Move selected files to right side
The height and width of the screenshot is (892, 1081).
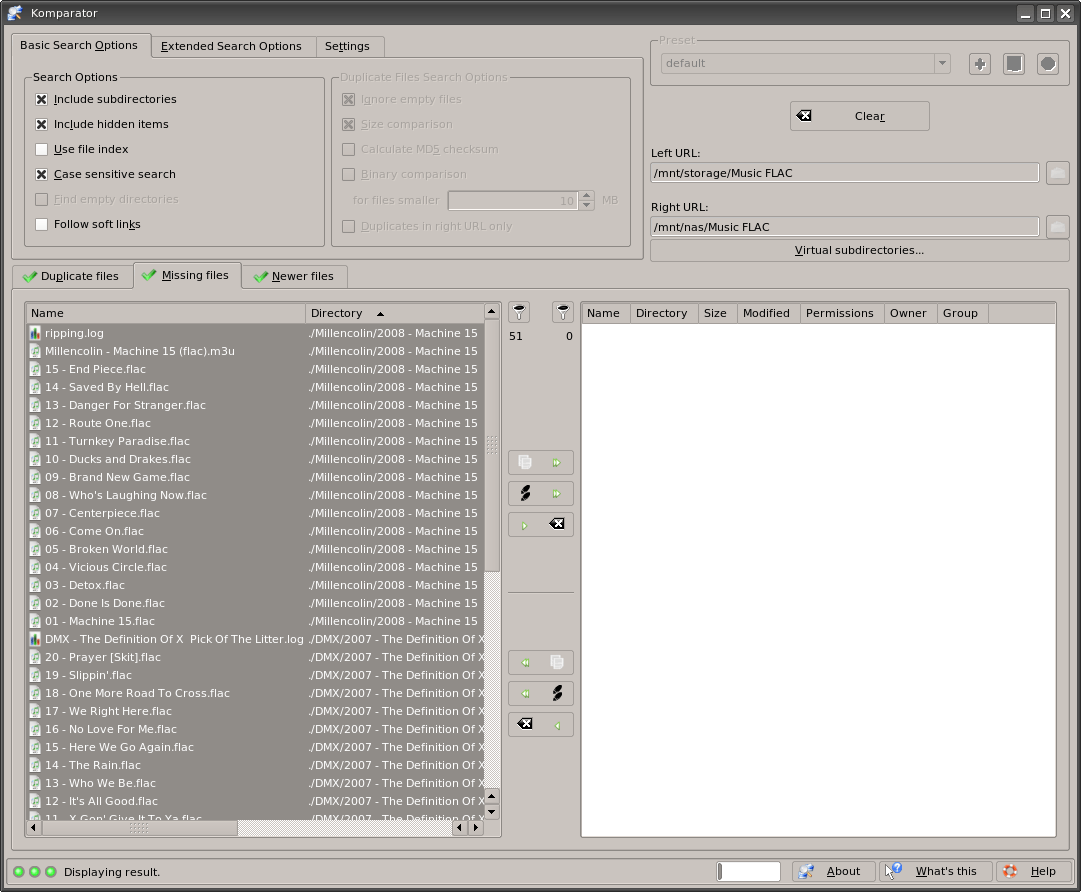(540, 494)
